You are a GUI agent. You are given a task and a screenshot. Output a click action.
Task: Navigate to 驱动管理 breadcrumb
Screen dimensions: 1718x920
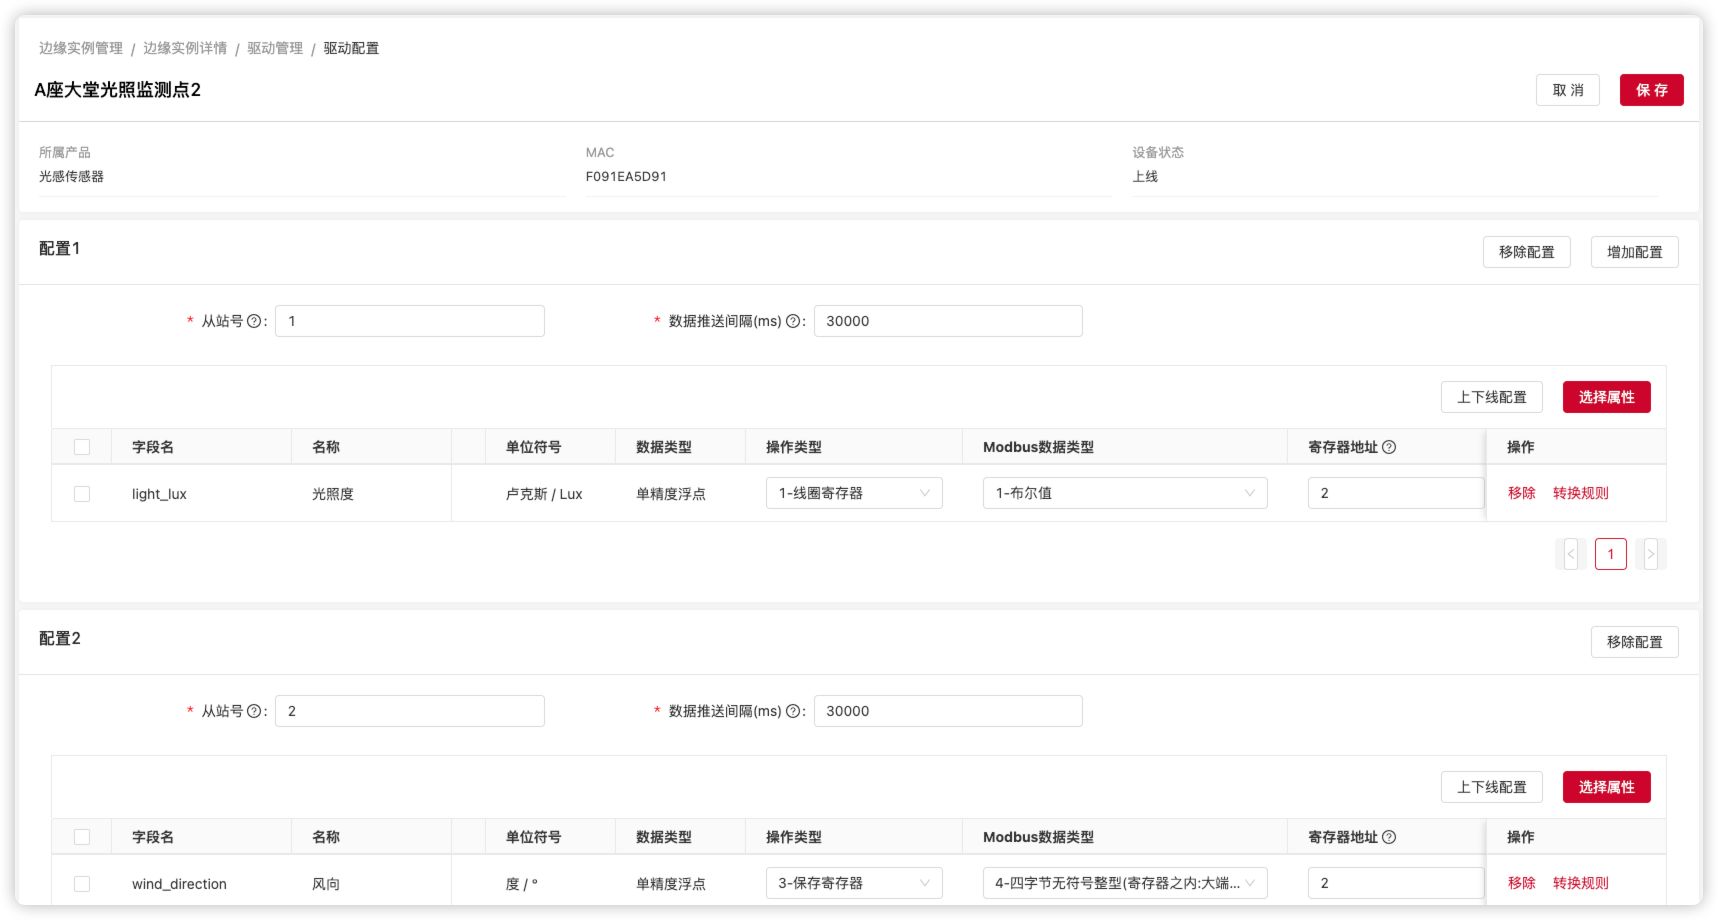tap(275, 48)
